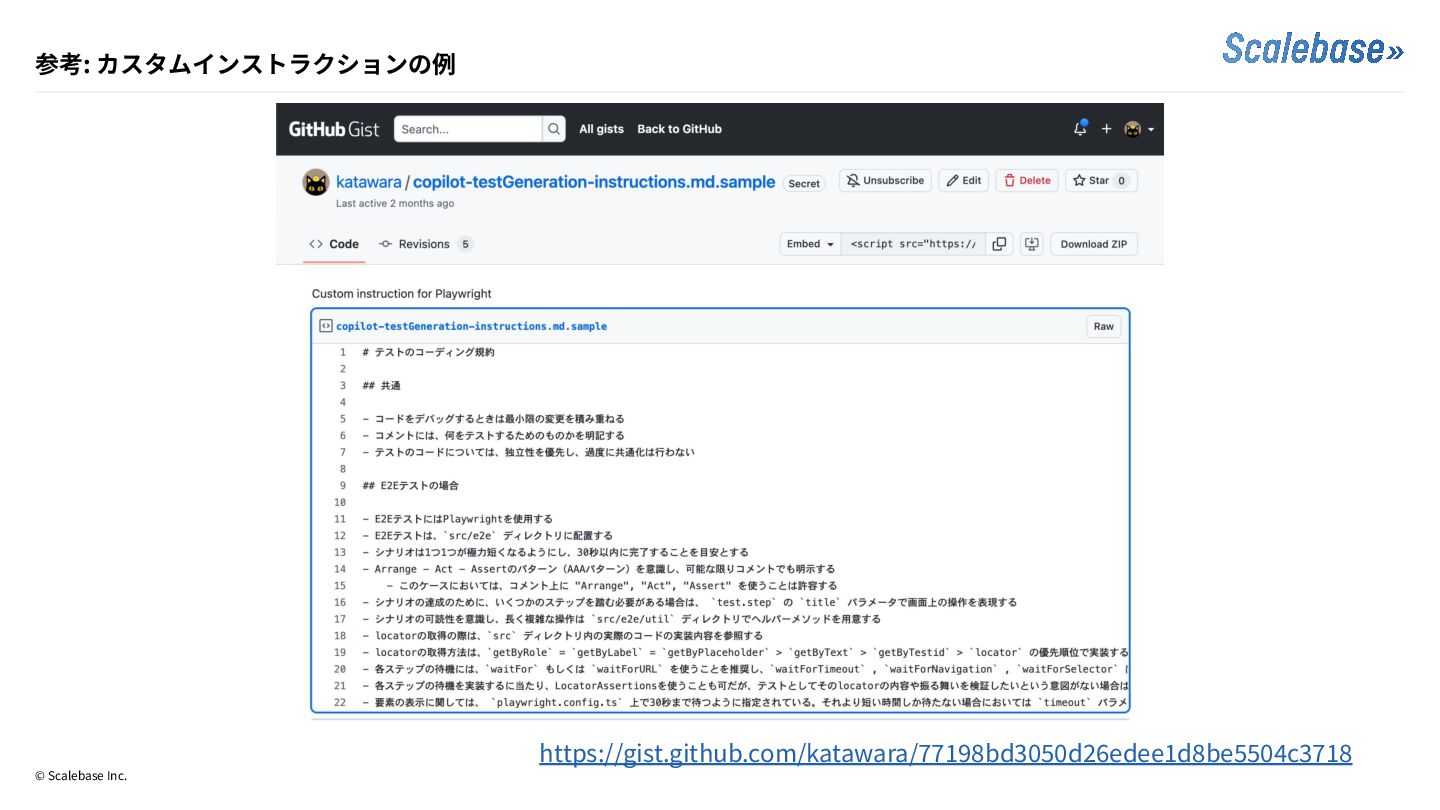1440x810 pixels.
Task: Click line number 9
Action: [x=342, y=485]
